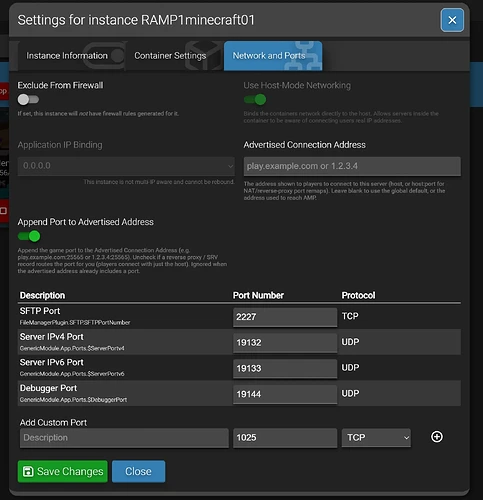Screen dimensions: 483x500
Task: Click the Exclude From Firewall label
Action: [60, 85]
